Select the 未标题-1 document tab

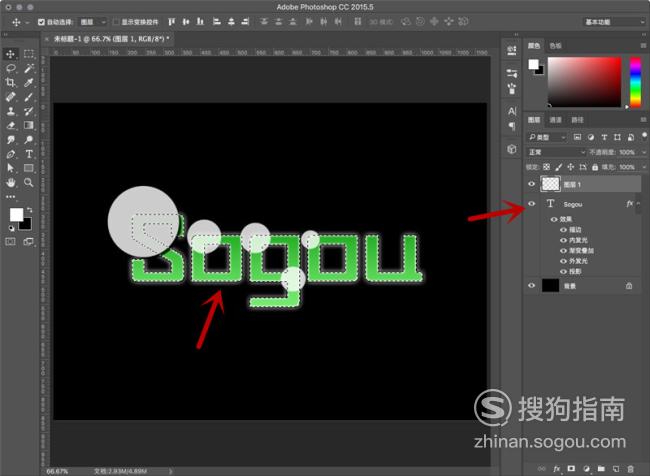tap(111, 39)
